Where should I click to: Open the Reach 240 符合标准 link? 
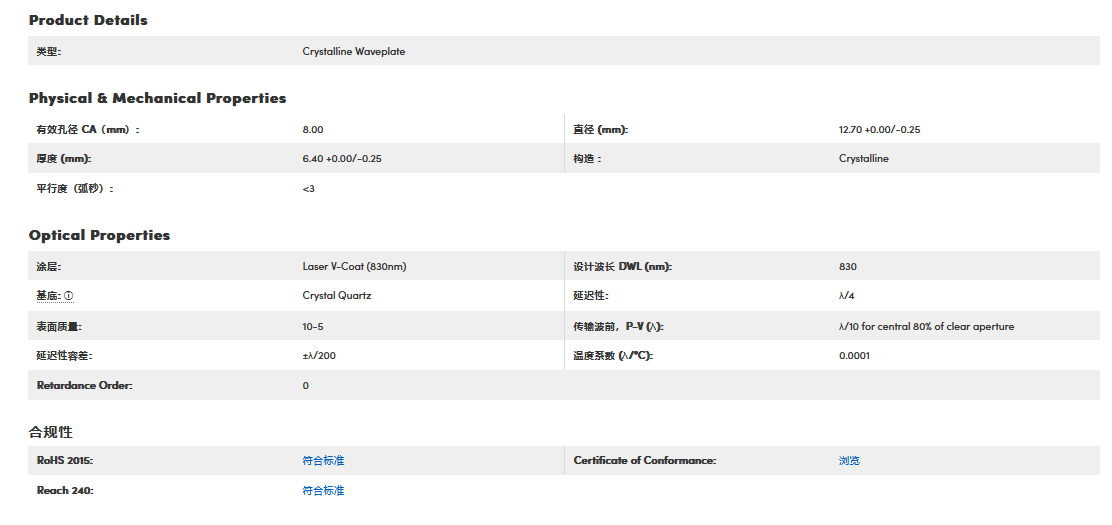323,491
